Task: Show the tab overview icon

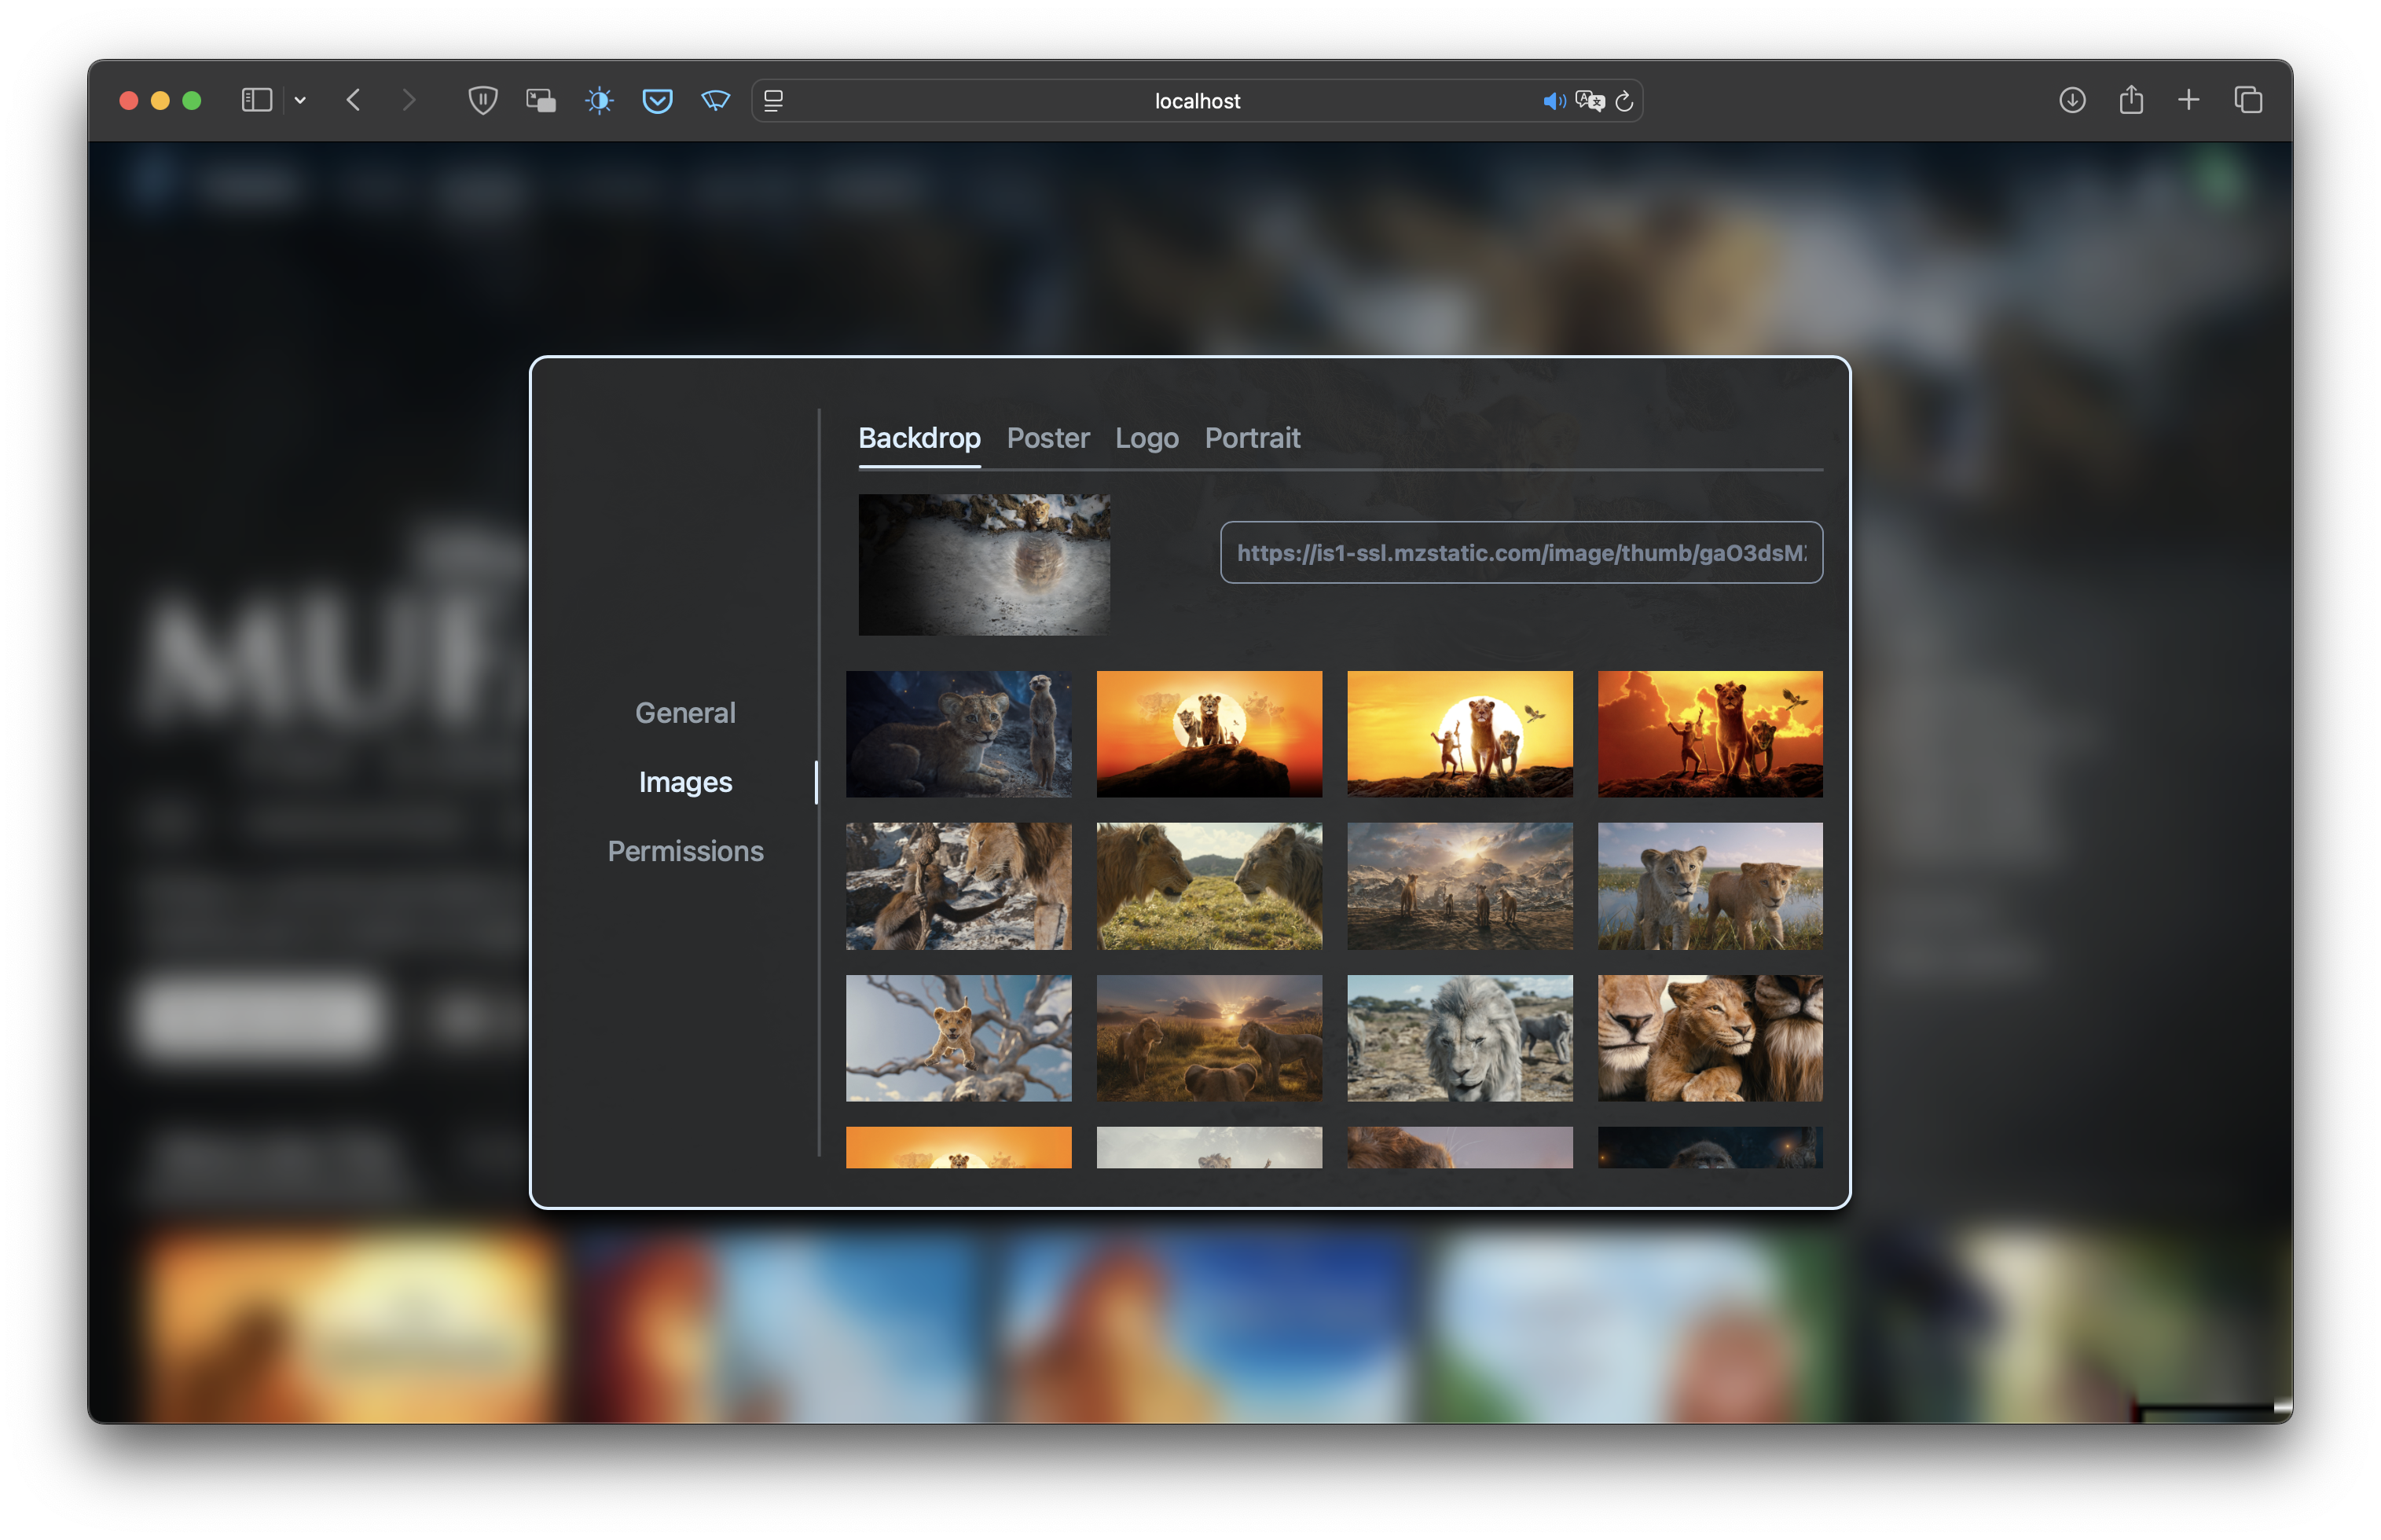Action: pos(2248,100)
